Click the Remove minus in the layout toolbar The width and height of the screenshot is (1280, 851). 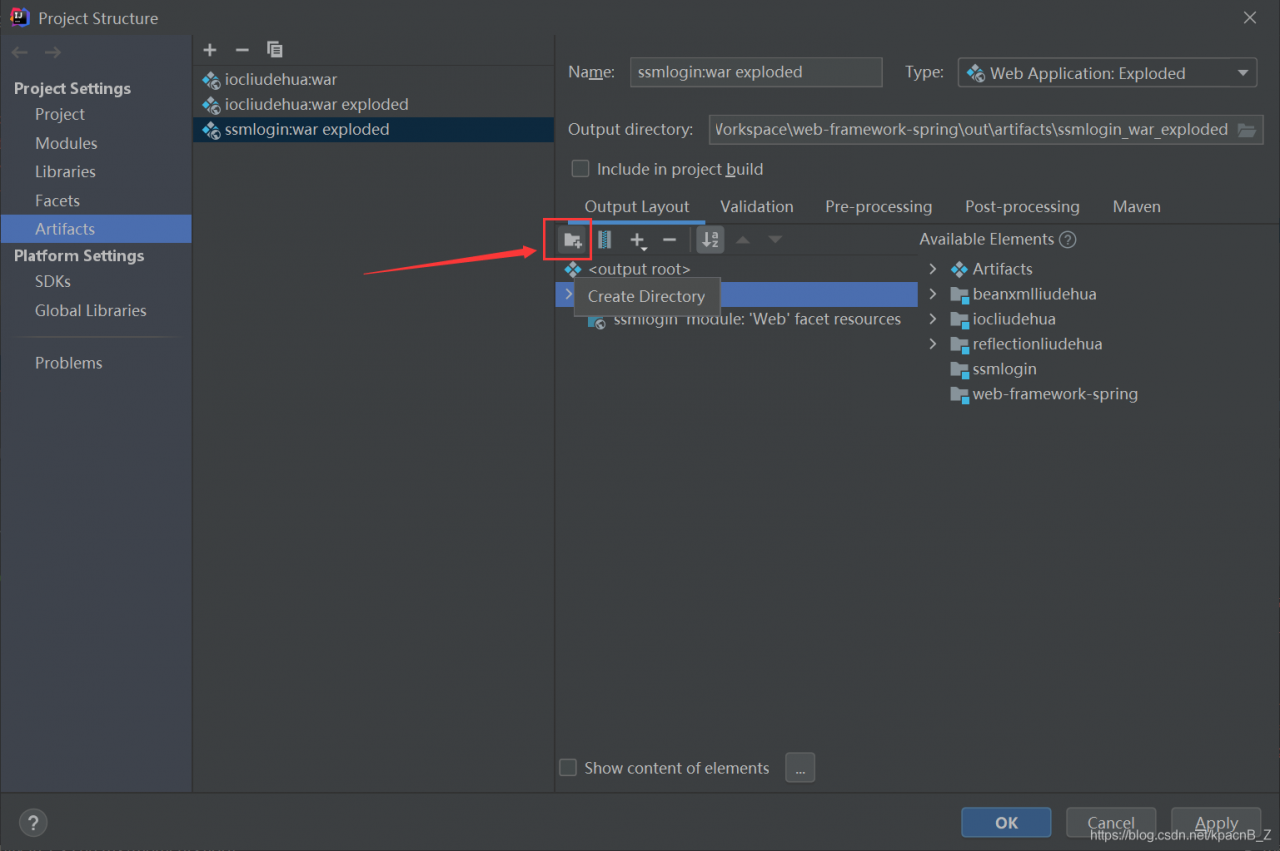coord(670,240)
